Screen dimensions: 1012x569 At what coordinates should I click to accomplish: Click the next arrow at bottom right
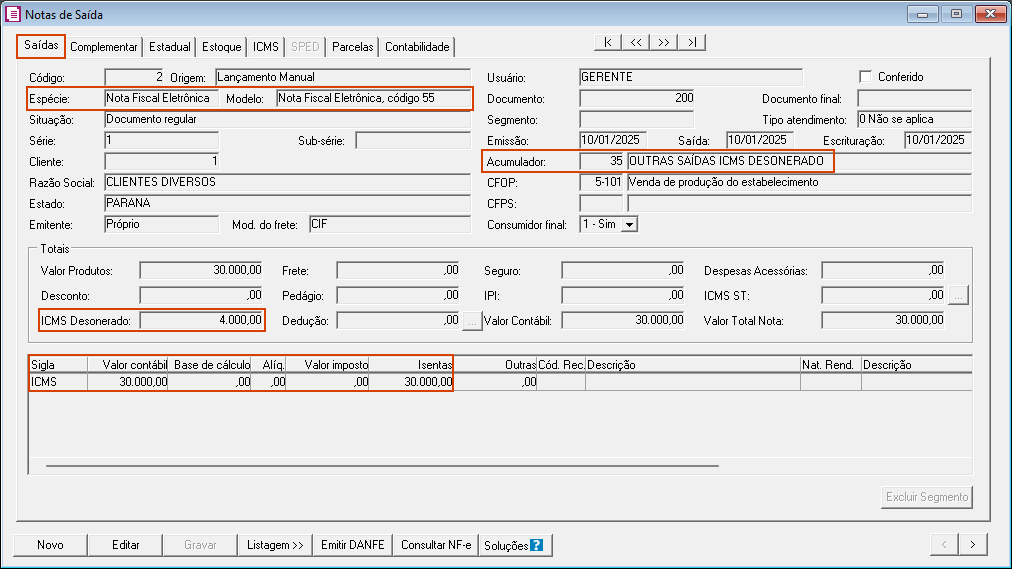coord(973,544)
